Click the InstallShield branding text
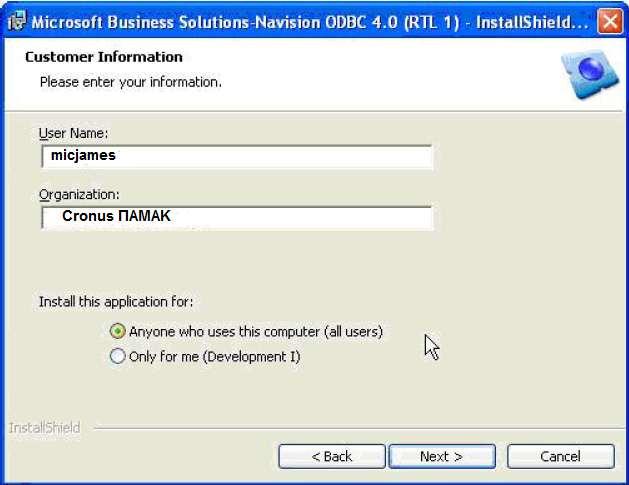Viewport: 629px width, 485px height. [45, 428]
